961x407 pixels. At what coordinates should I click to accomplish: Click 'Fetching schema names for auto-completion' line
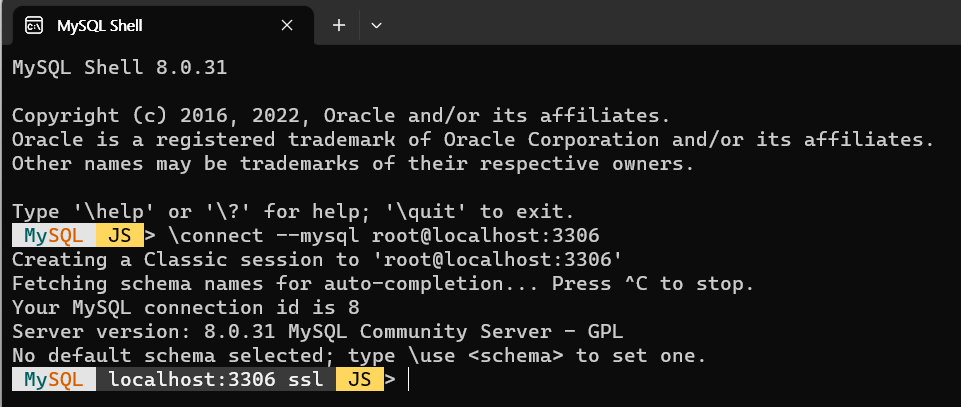pos(383,284)
